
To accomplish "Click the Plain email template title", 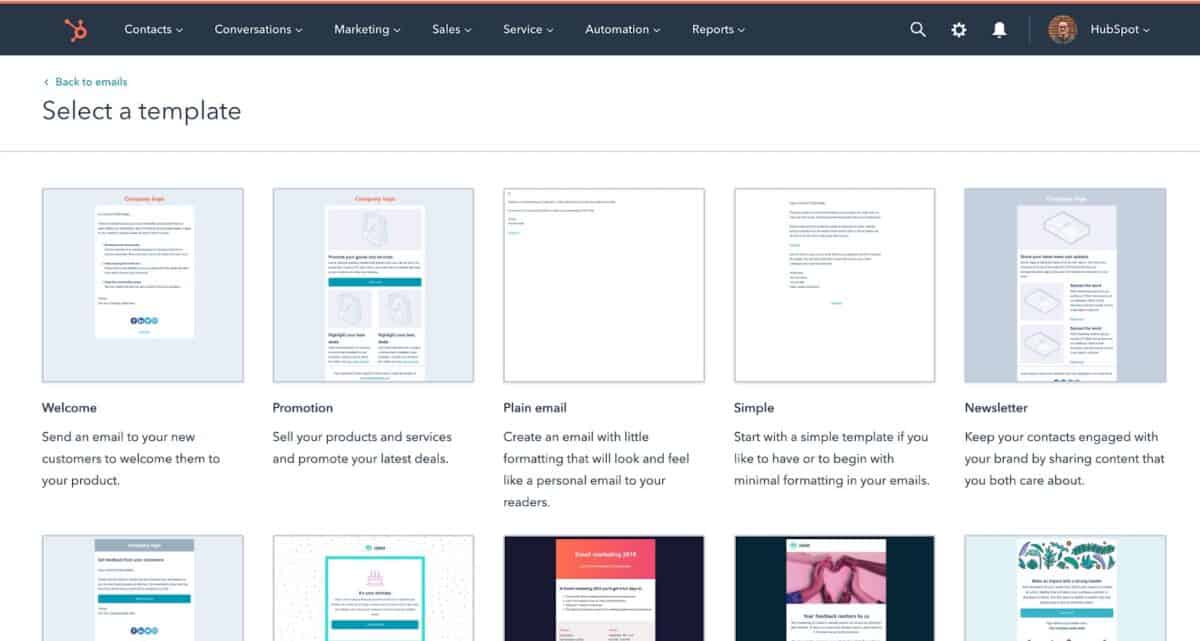I will (533, 408).
